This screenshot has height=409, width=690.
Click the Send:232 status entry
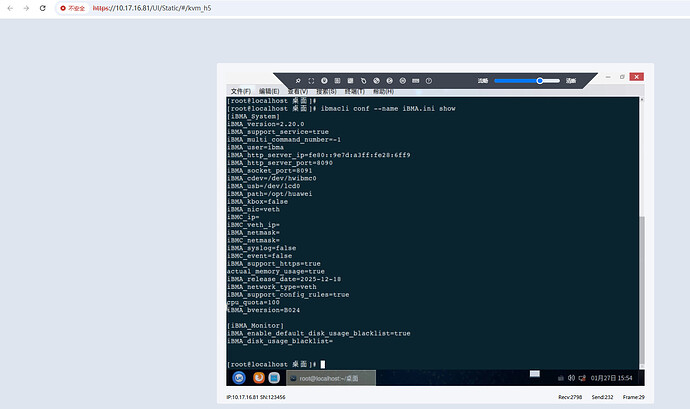(602, 397)
